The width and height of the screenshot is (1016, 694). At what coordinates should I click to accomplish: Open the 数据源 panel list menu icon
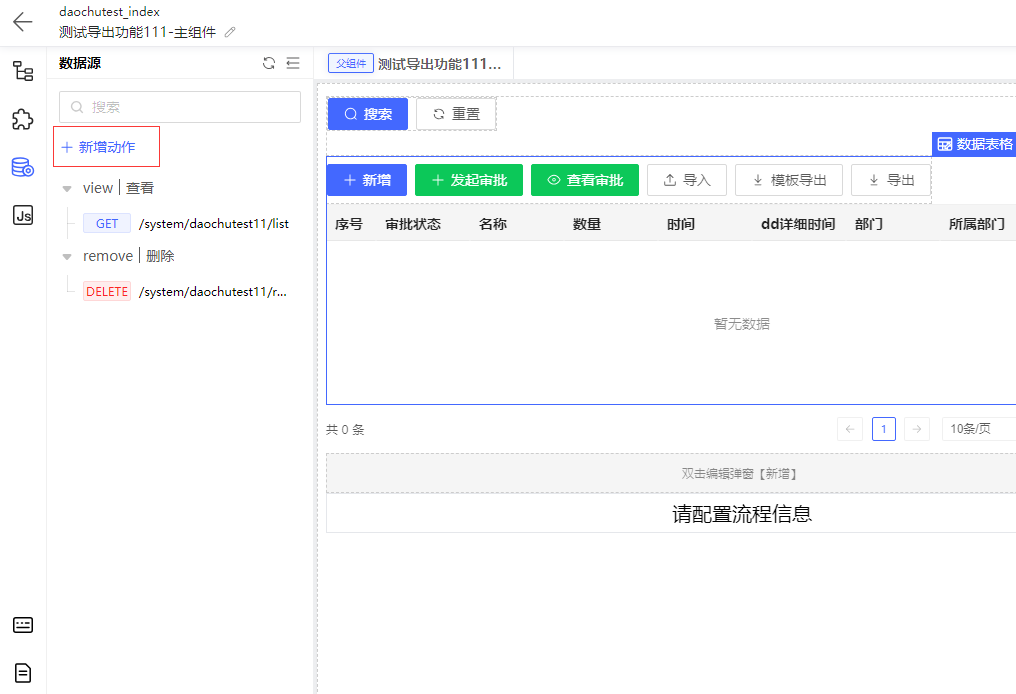(x=293, y=63)
